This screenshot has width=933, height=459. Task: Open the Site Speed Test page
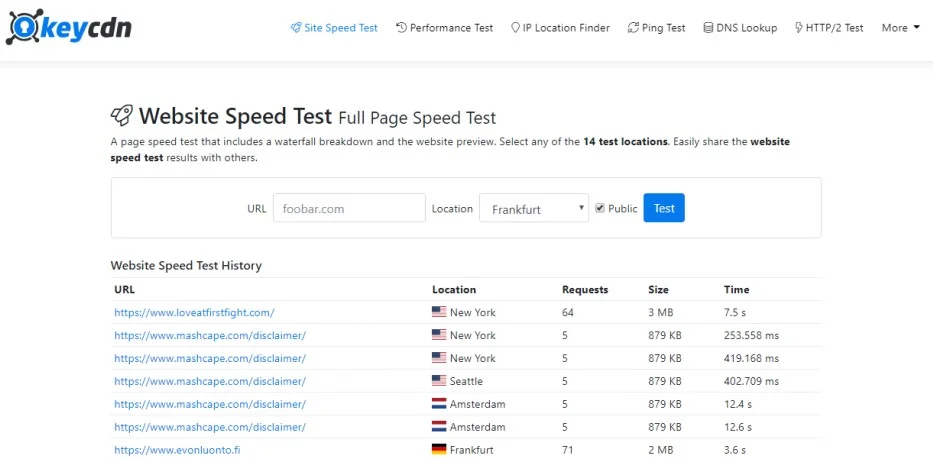pos(334,27)
